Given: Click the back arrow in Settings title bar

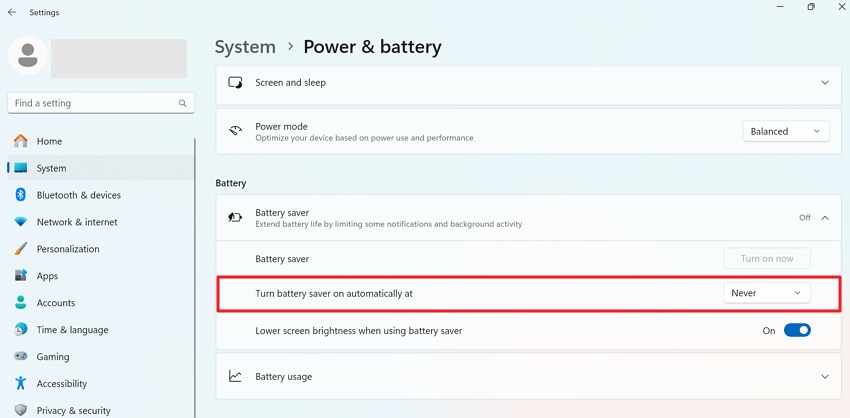Looking at the screenshot, I should tap(12, 12).
